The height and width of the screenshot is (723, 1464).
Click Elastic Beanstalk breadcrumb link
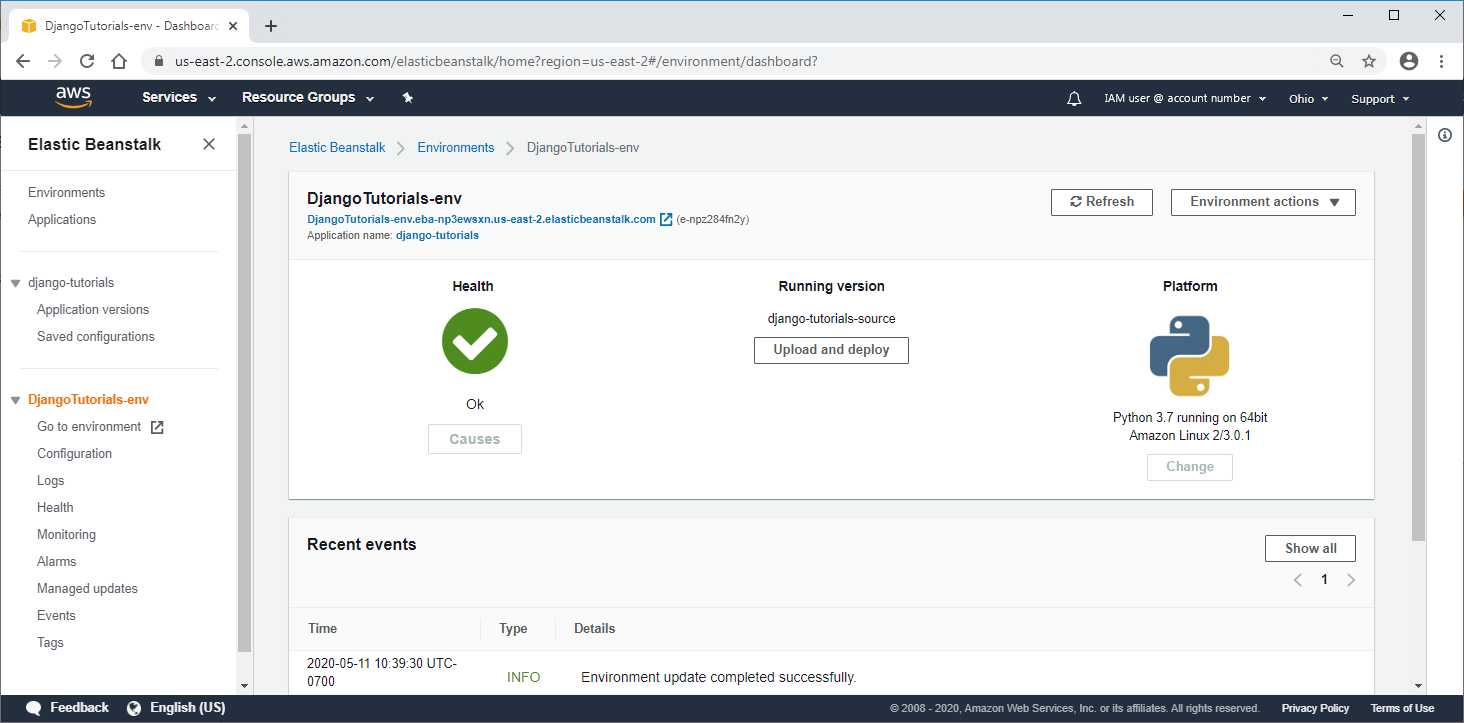[337, 148]
